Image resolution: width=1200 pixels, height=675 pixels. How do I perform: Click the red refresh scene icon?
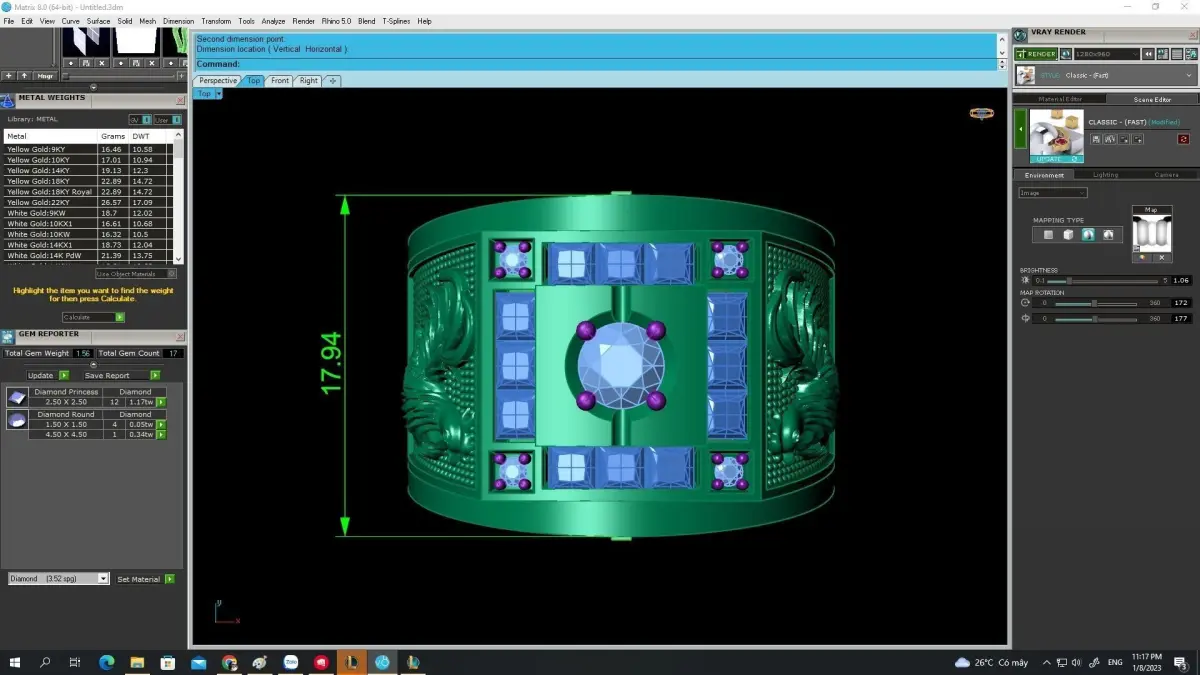(x=1184, y=139)
